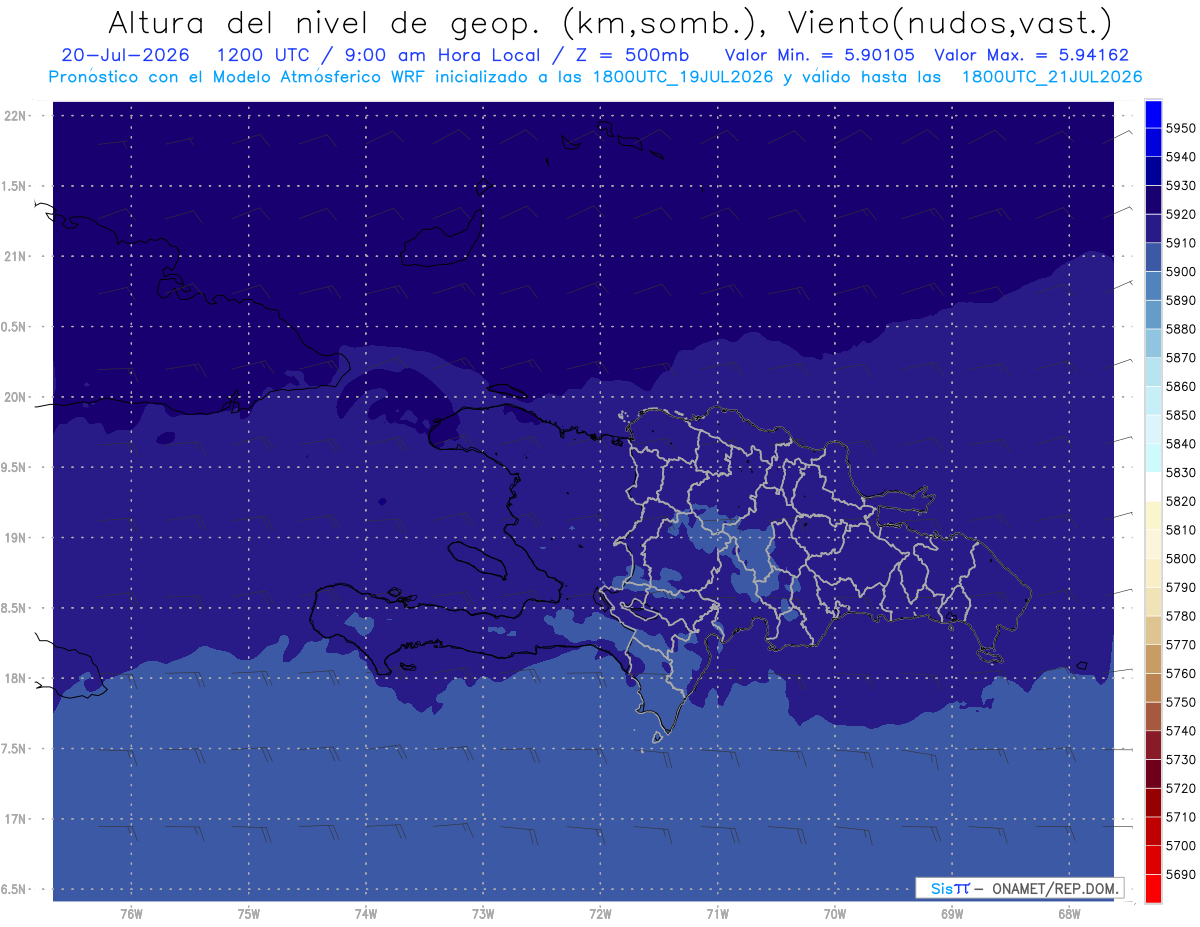Click the '5750' legend value
1200x927 pixels.
pyautogui.click(x=1181, y=702)
